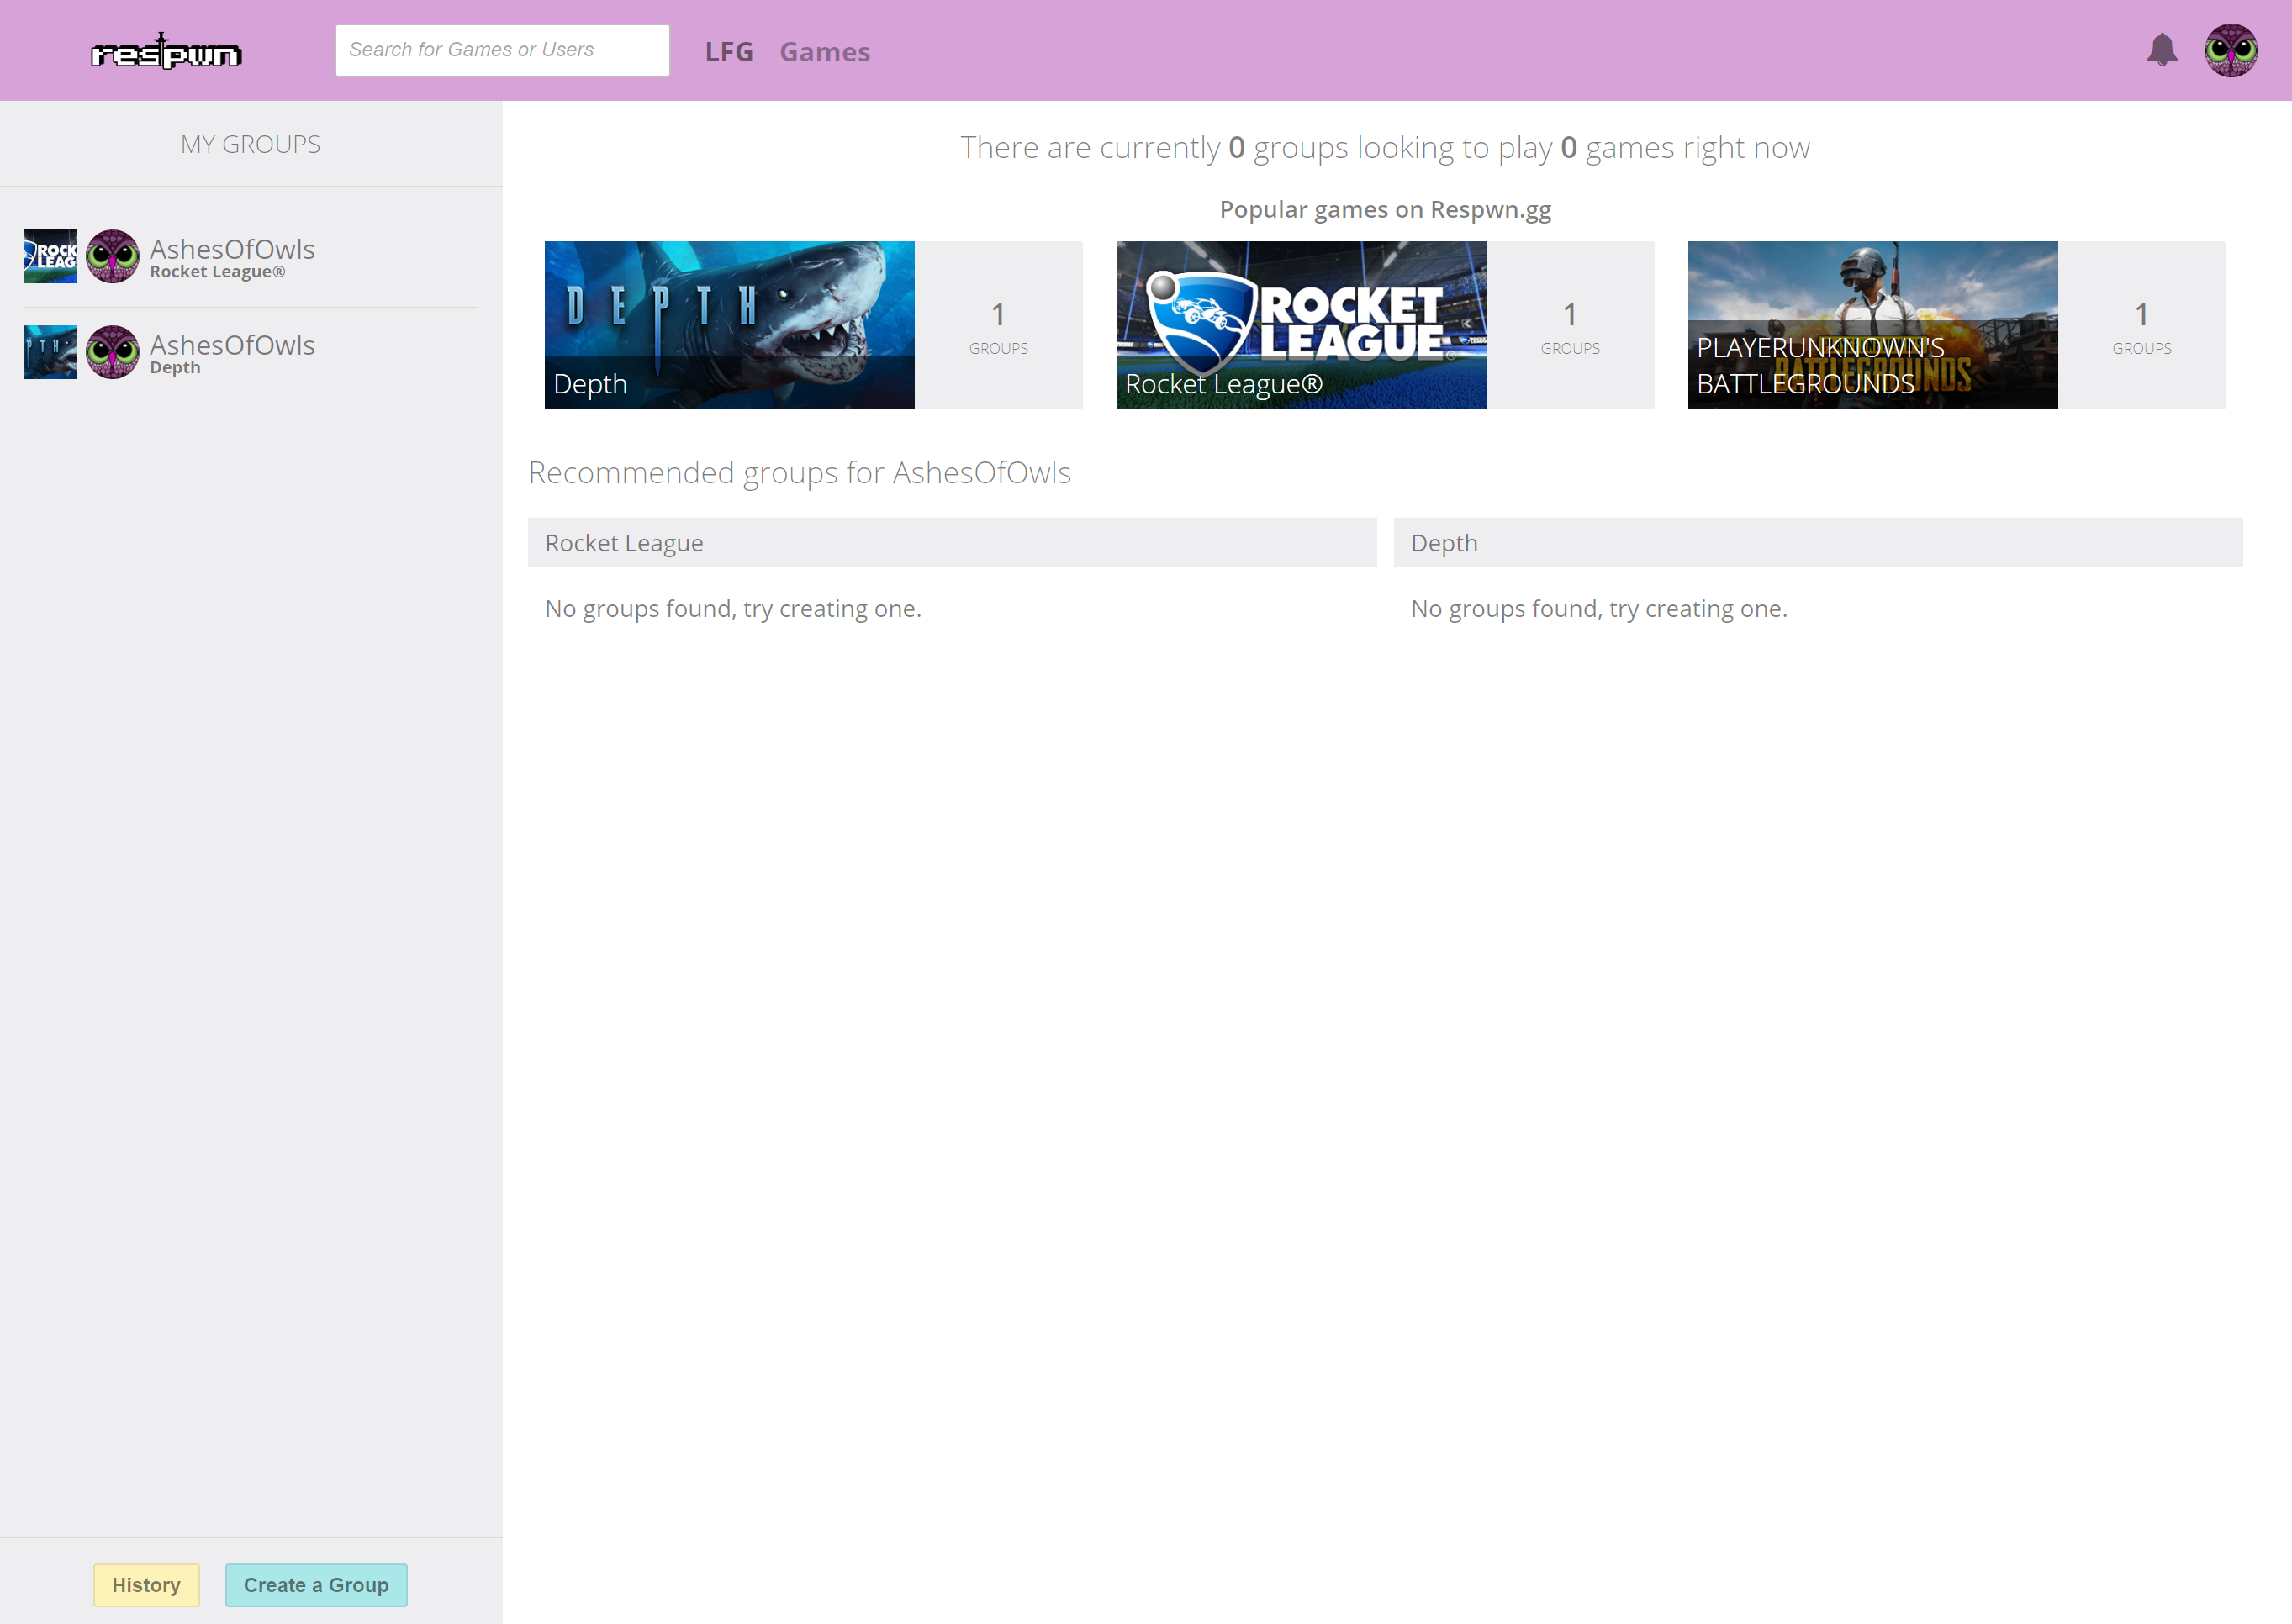Viewport: 2292px width, 1624px height.
Task: Click Depth game thumbnail in My Groups
Action: pyautogui.click(x=50, y=352)
